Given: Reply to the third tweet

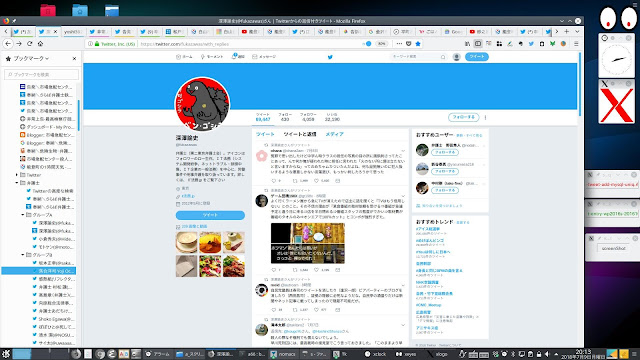Looking at the screenshot, I should pyautogui.click(x=274, y=310).
